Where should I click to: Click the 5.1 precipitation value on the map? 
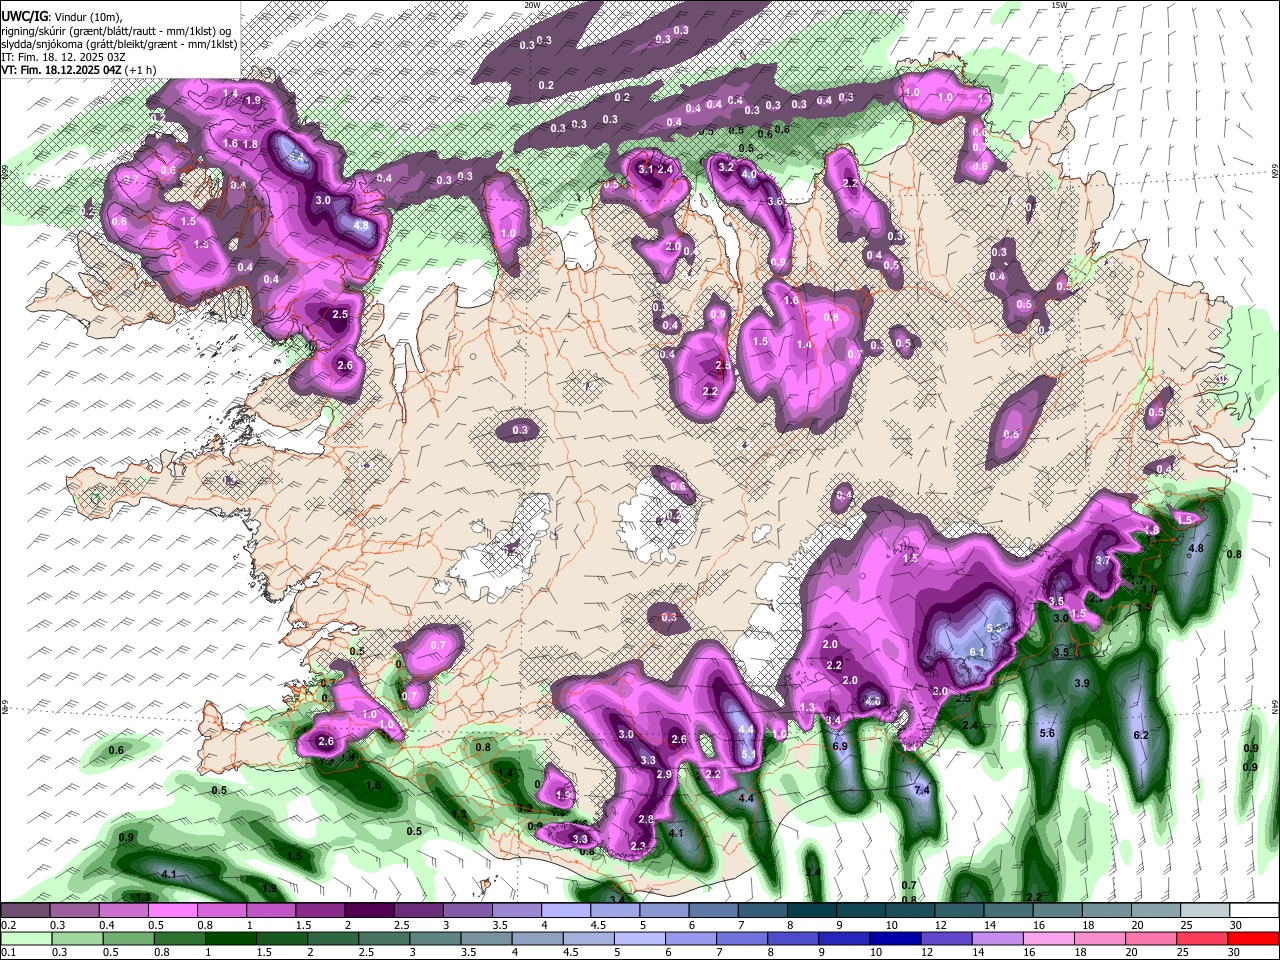tap(747, 754)
